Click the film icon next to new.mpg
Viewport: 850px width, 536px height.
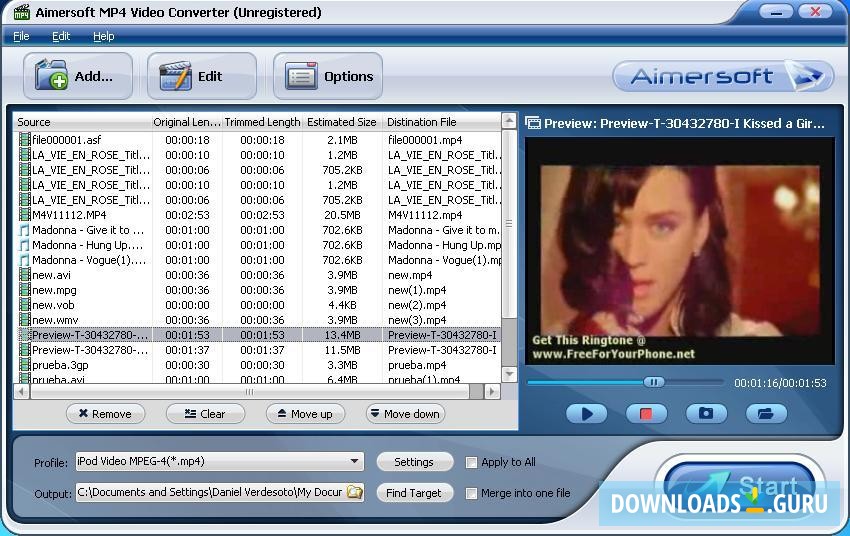tap(24, 290)
